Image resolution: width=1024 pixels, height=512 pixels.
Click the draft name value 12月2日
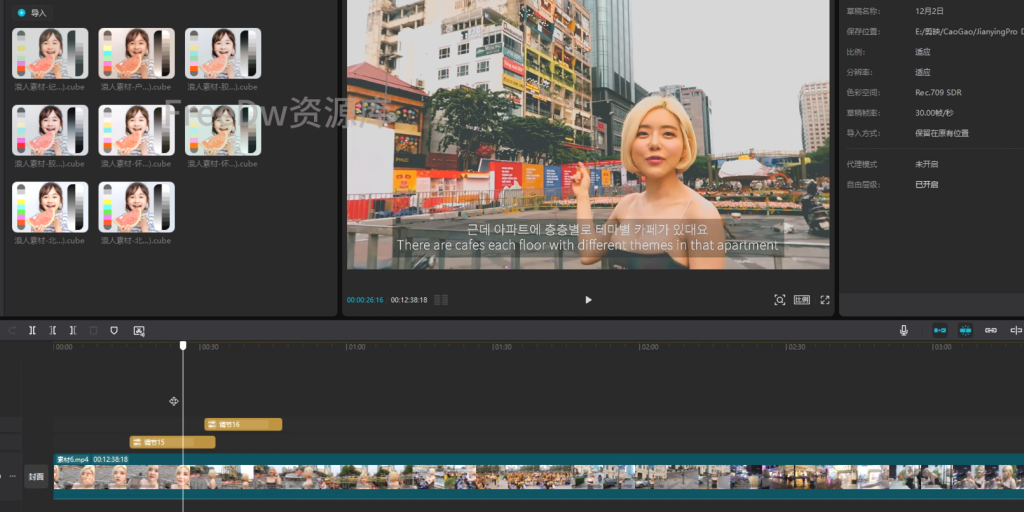pyautogui.click(x=929, y=11)
